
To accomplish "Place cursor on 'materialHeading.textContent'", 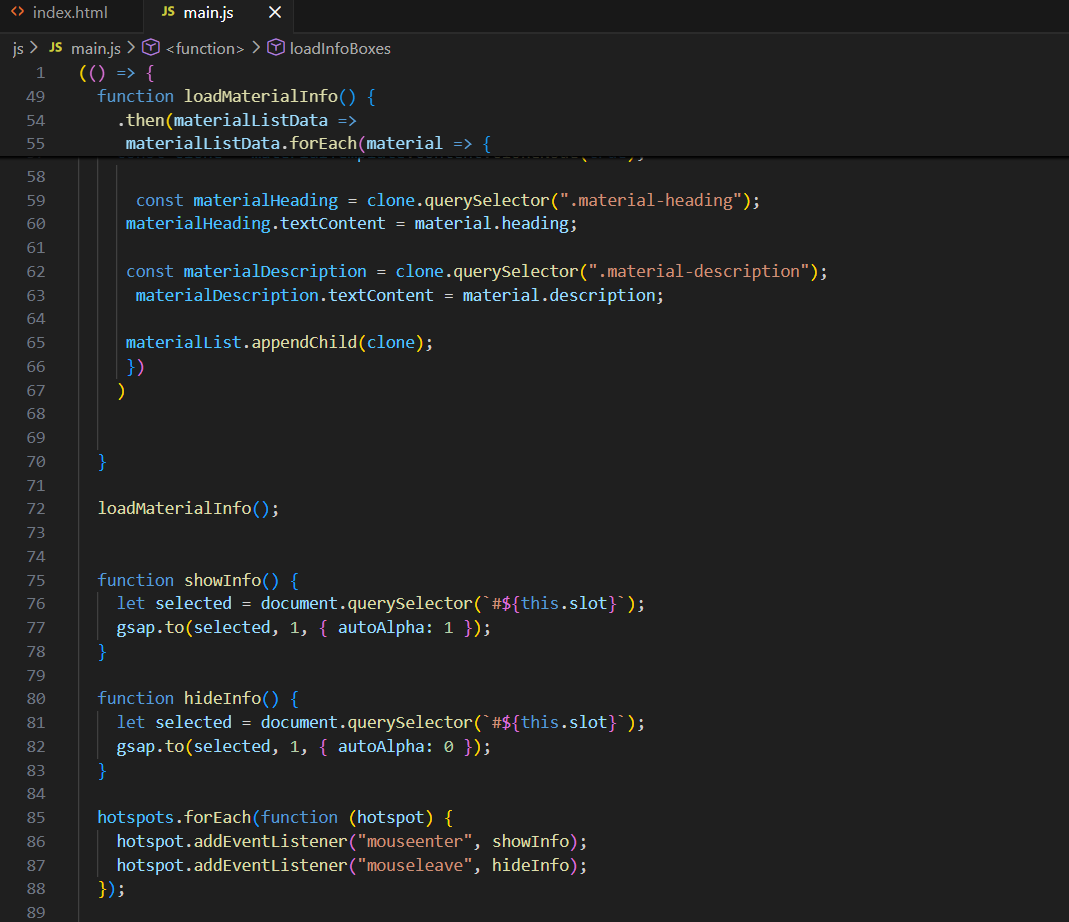I will tap(256, 224).
